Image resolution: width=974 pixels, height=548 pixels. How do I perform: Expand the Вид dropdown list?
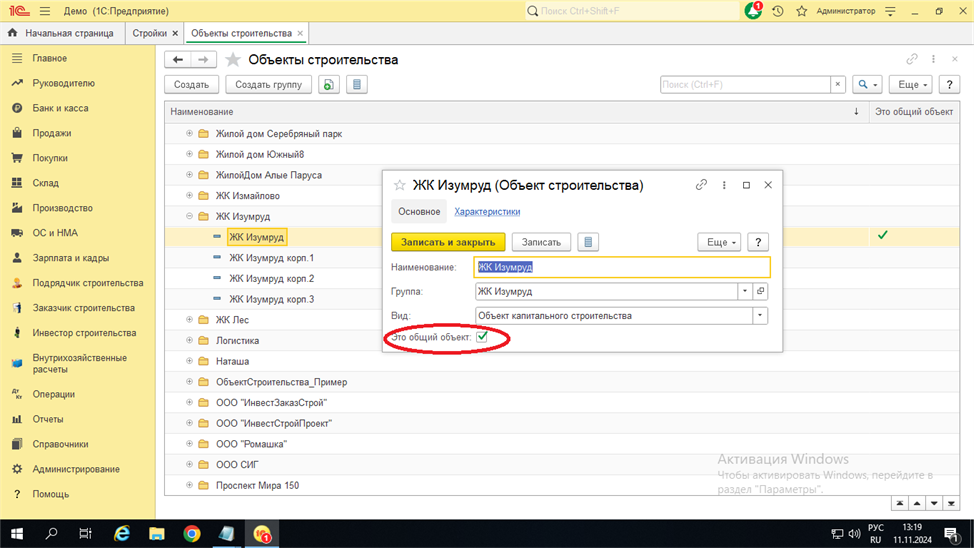(x=760, y=316)
